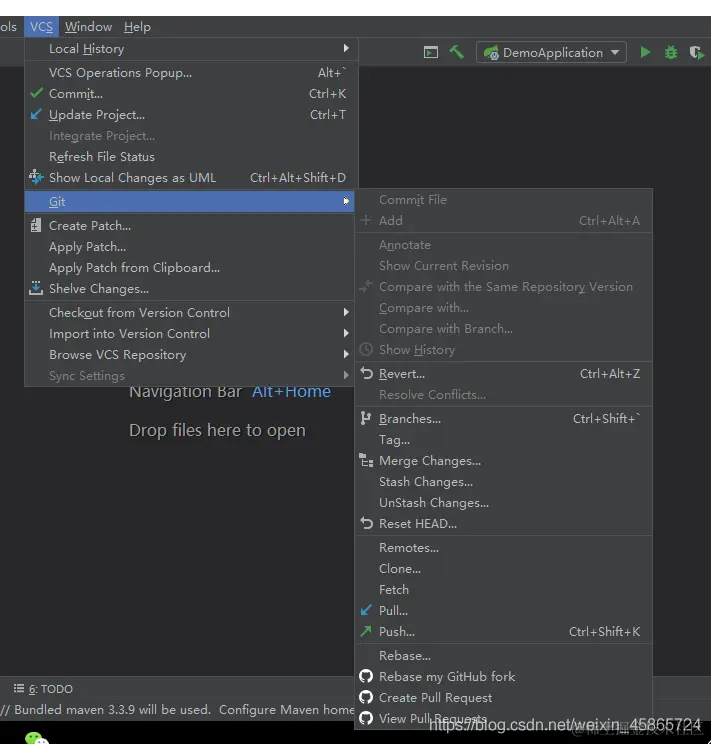Choose Reset HEAD... item
This screenshot has width=711, height=744.
504,523
